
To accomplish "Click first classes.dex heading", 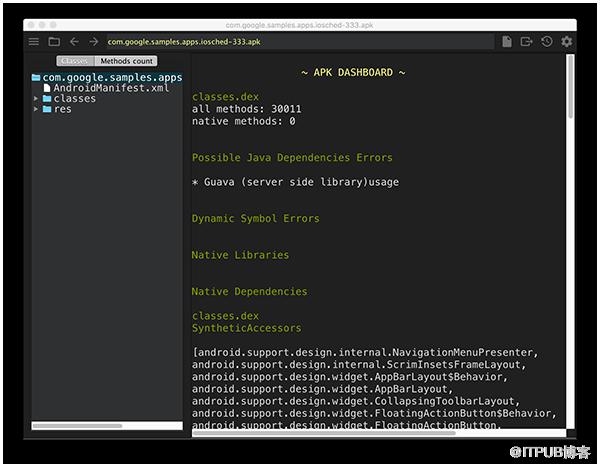I will [225, 97].
